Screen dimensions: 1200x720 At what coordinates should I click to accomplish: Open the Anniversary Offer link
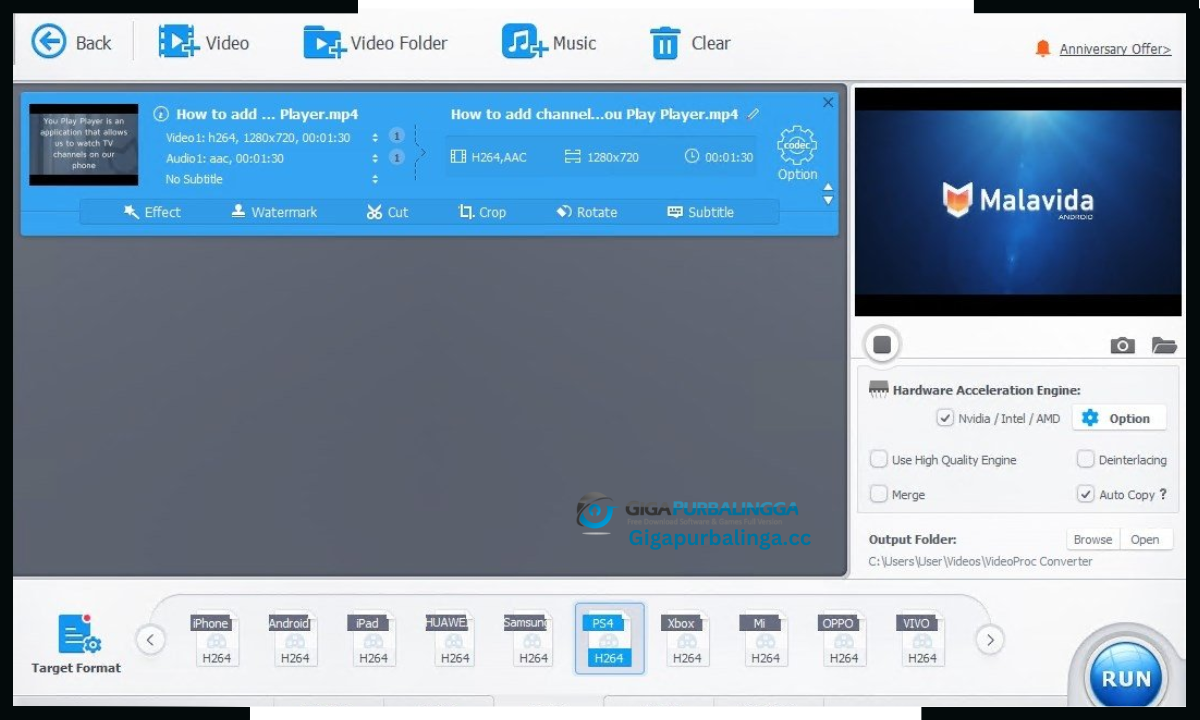click(1115, 49)
